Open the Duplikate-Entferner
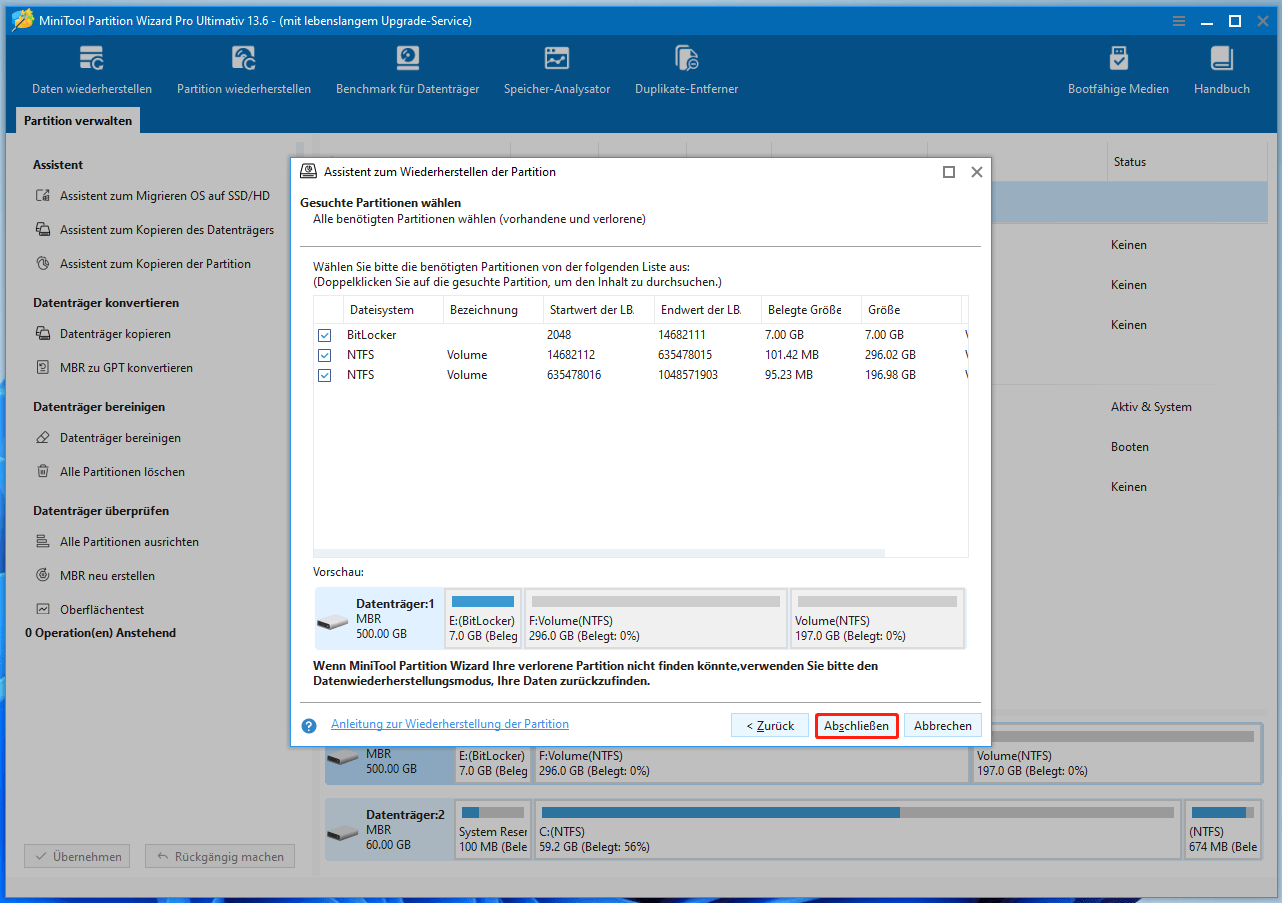Image resolution: width=1282 pixels, height=903 pixels. (686, 68)
